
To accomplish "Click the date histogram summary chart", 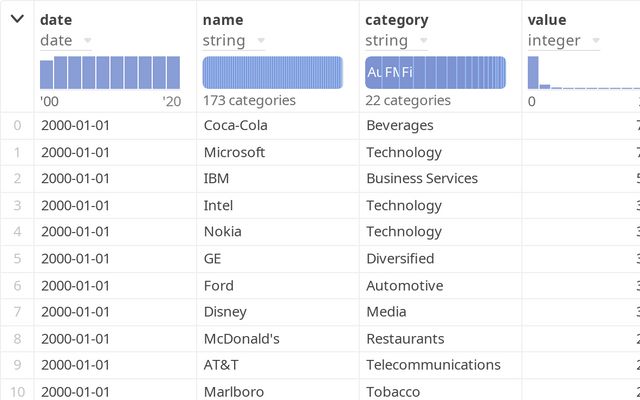I will coord(110,72).
